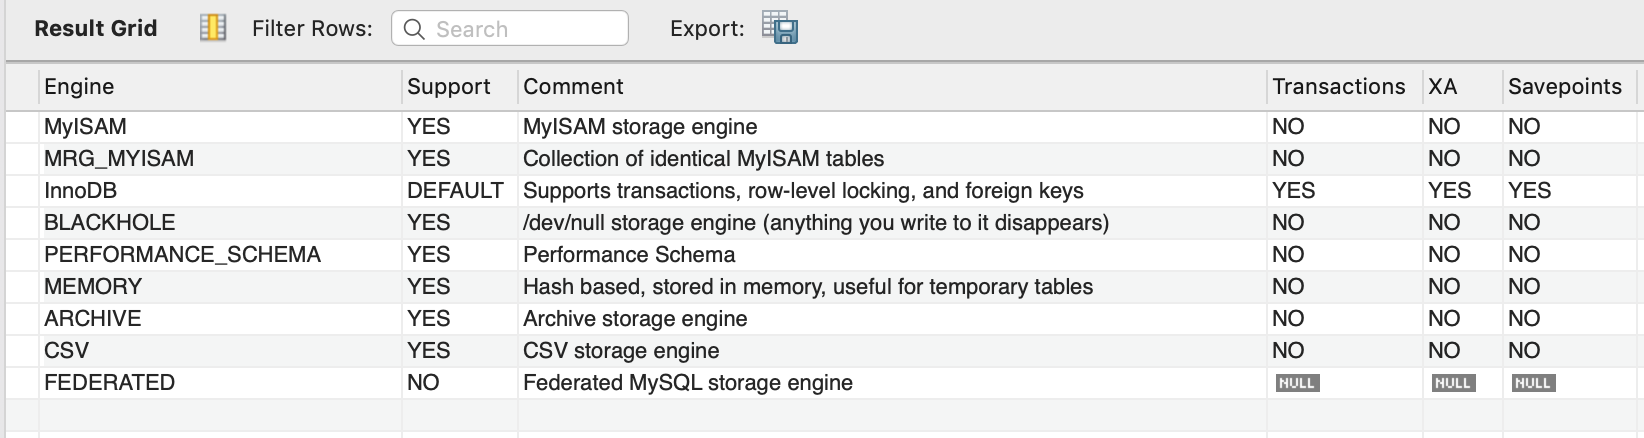1644x438 pixels.
Task: Click the XA column header
Action: pyautogui.click(x=1442, y=87)
